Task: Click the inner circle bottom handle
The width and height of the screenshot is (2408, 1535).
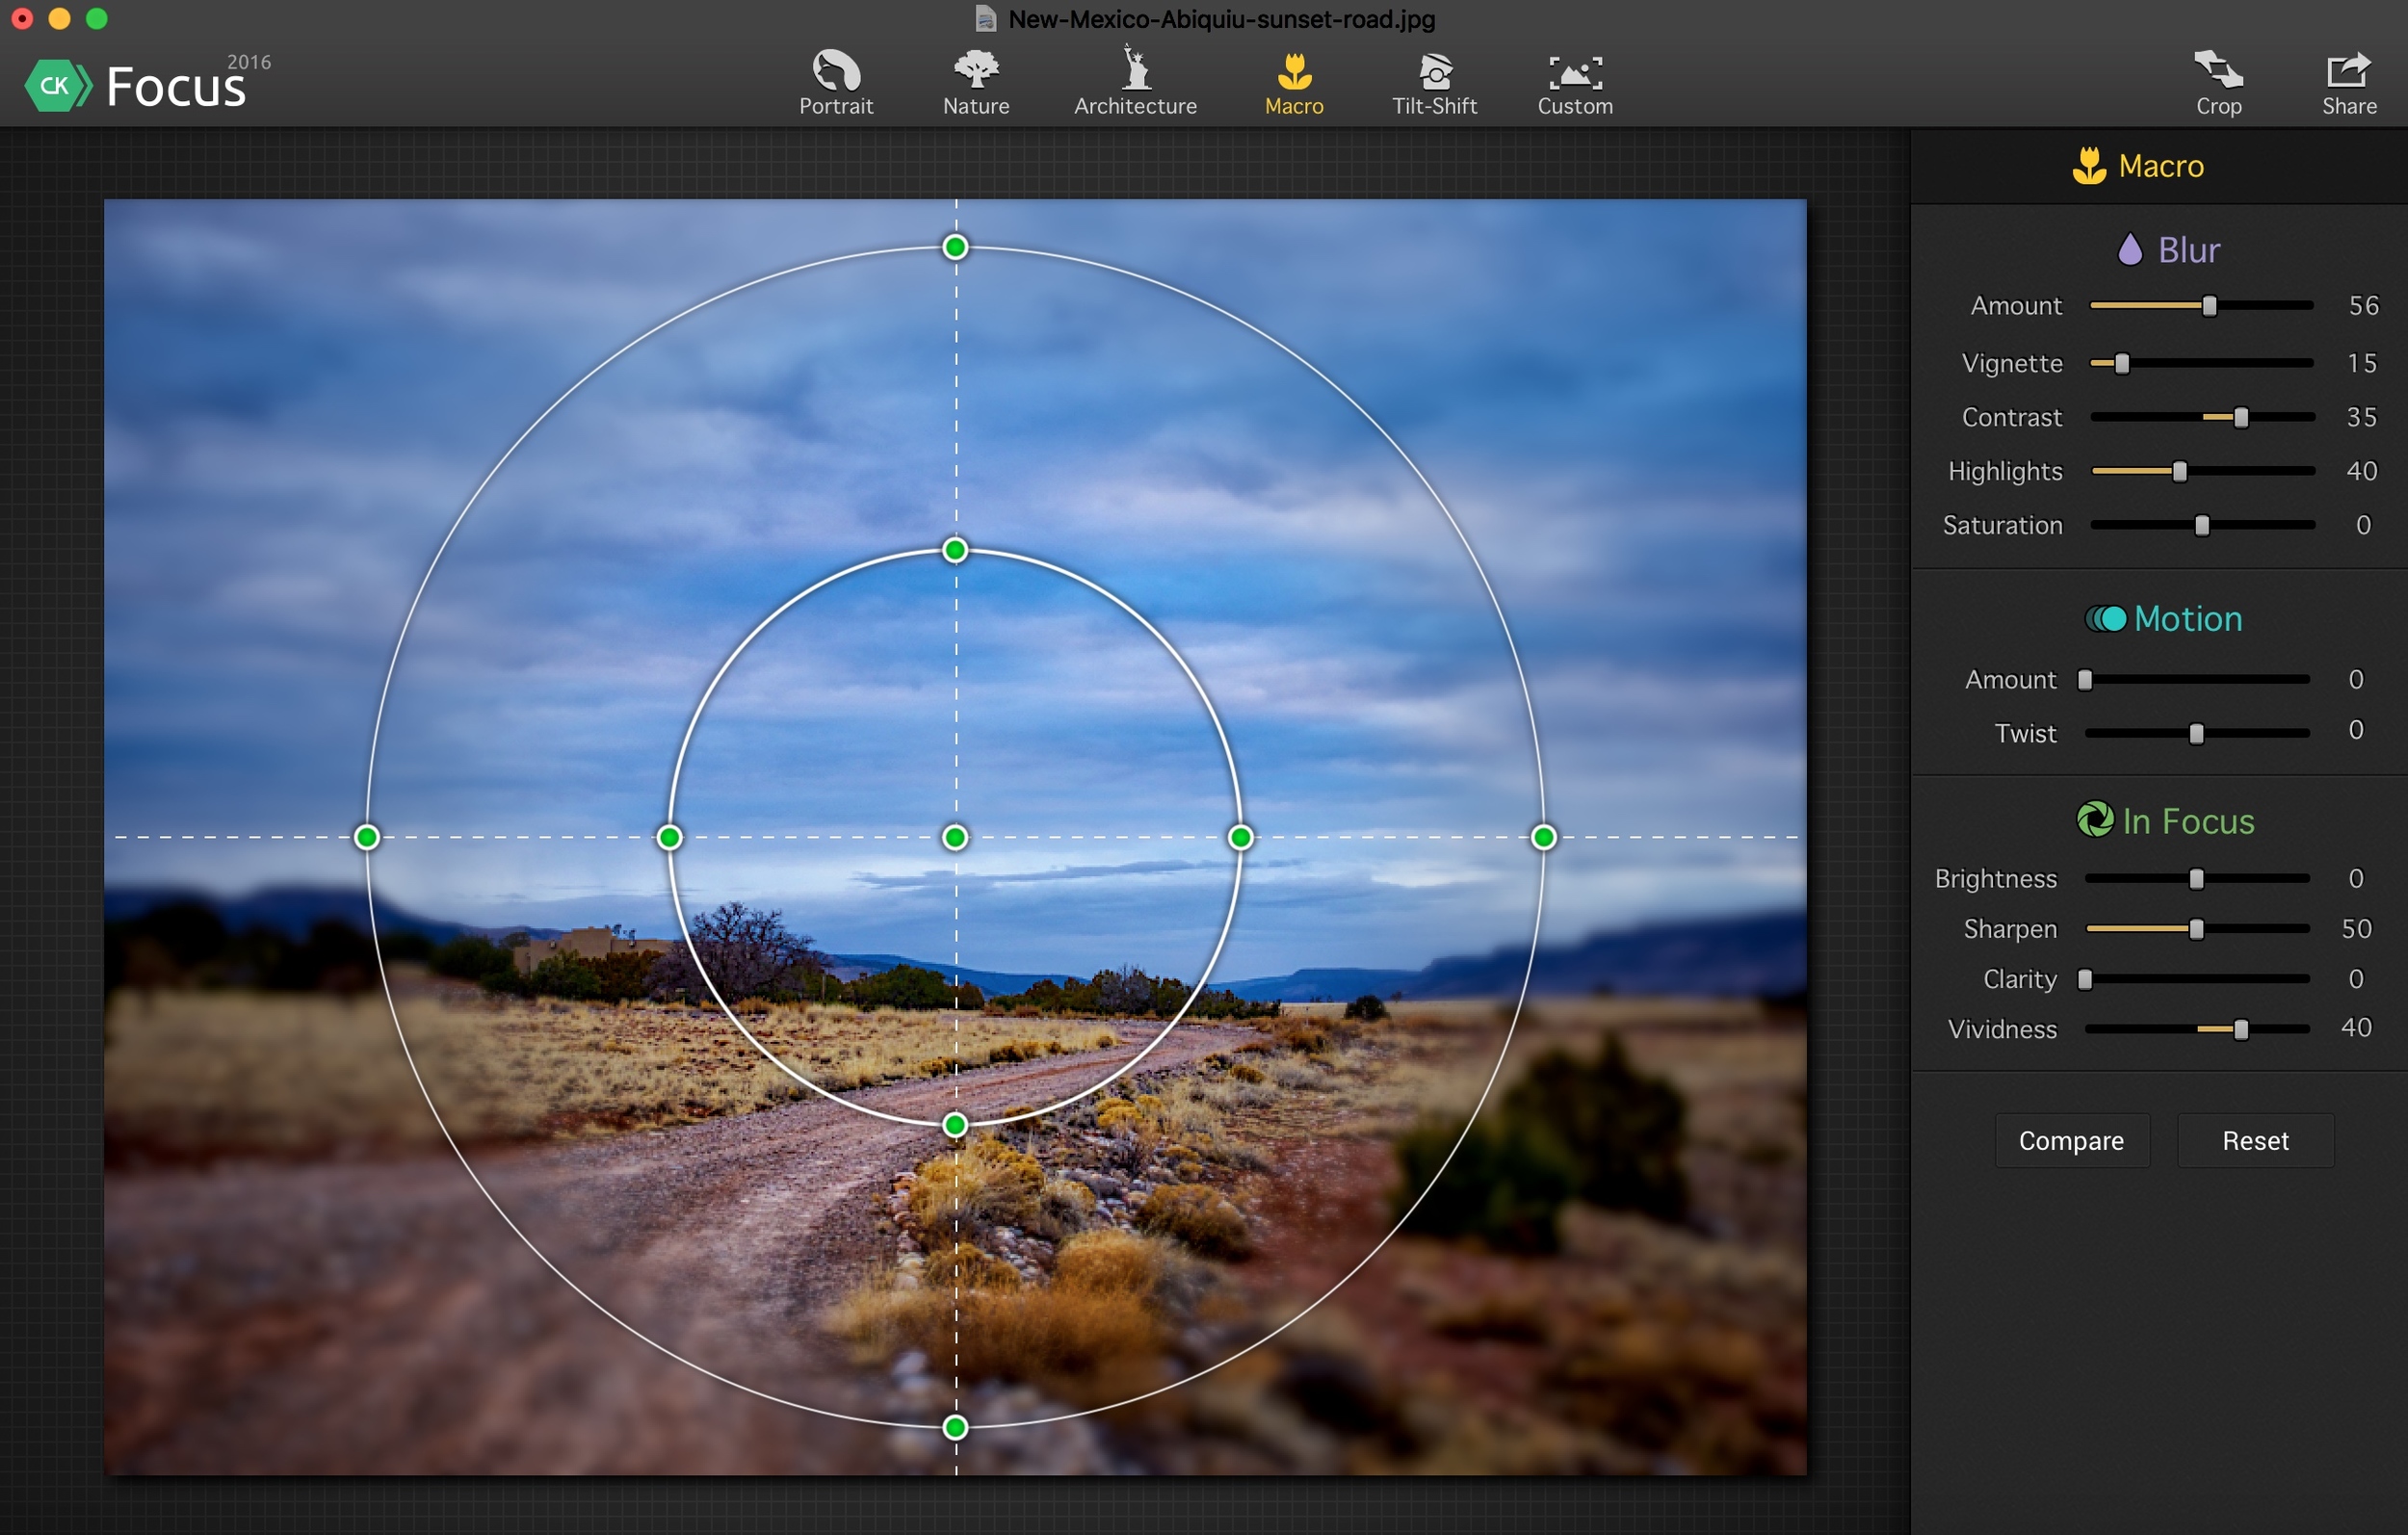Action: (955, 1125)
